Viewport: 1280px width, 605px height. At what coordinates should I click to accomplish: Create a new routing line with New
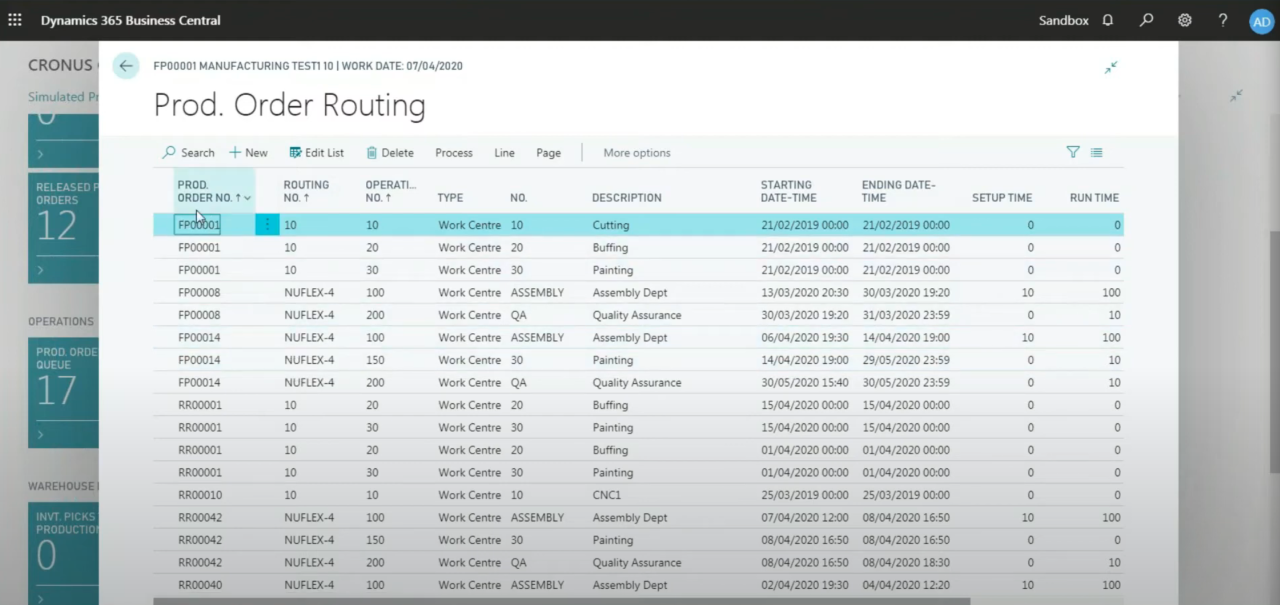[248, 153]
